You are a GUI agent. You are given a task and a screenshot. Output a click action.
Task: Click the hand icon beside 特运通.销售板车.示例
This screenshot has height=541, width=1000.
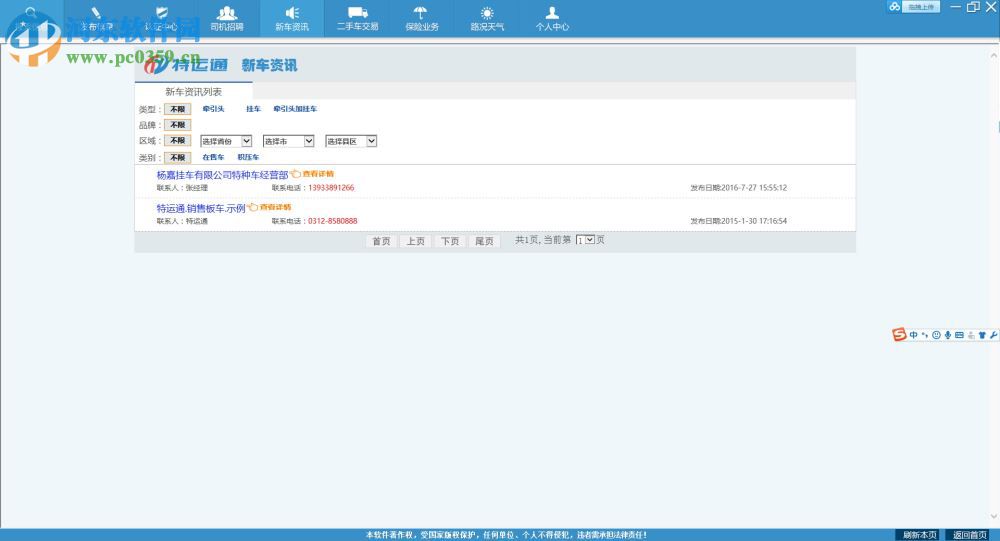[x=253, y=207]
